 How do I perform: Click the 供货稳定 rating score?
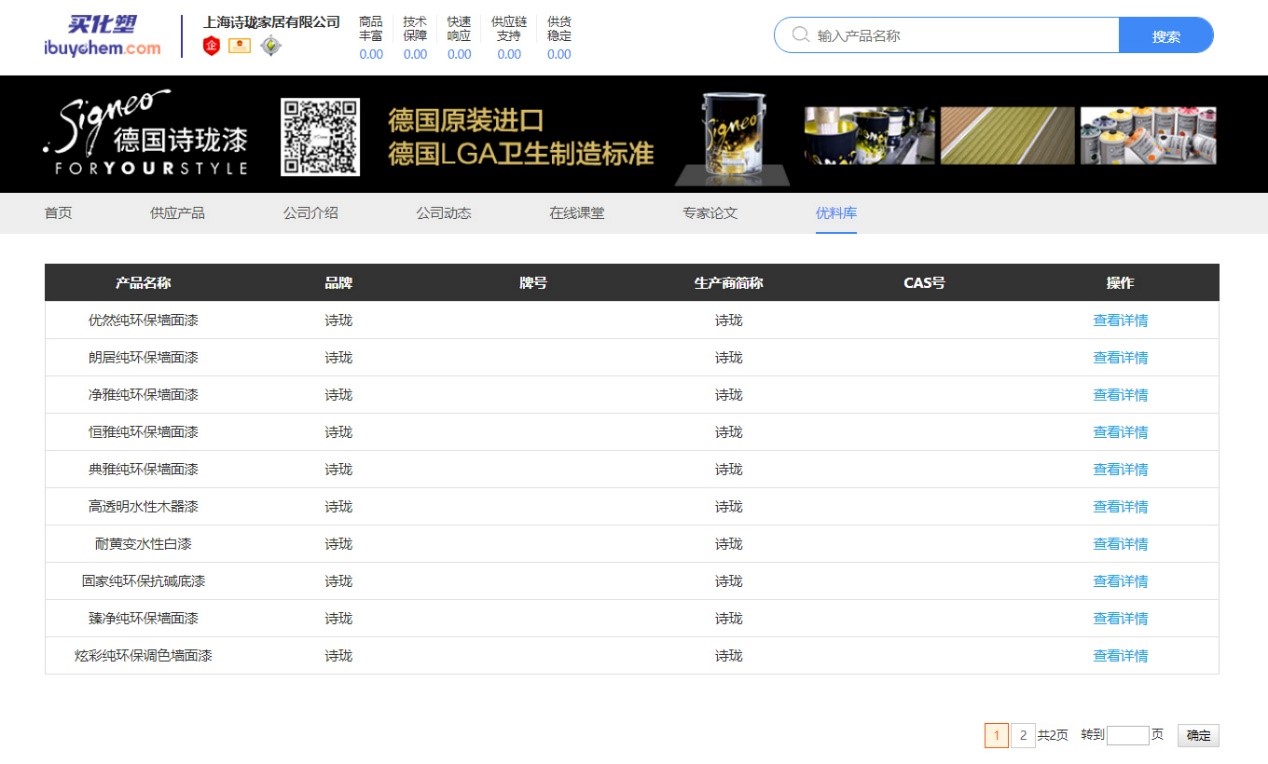(559, 55)
